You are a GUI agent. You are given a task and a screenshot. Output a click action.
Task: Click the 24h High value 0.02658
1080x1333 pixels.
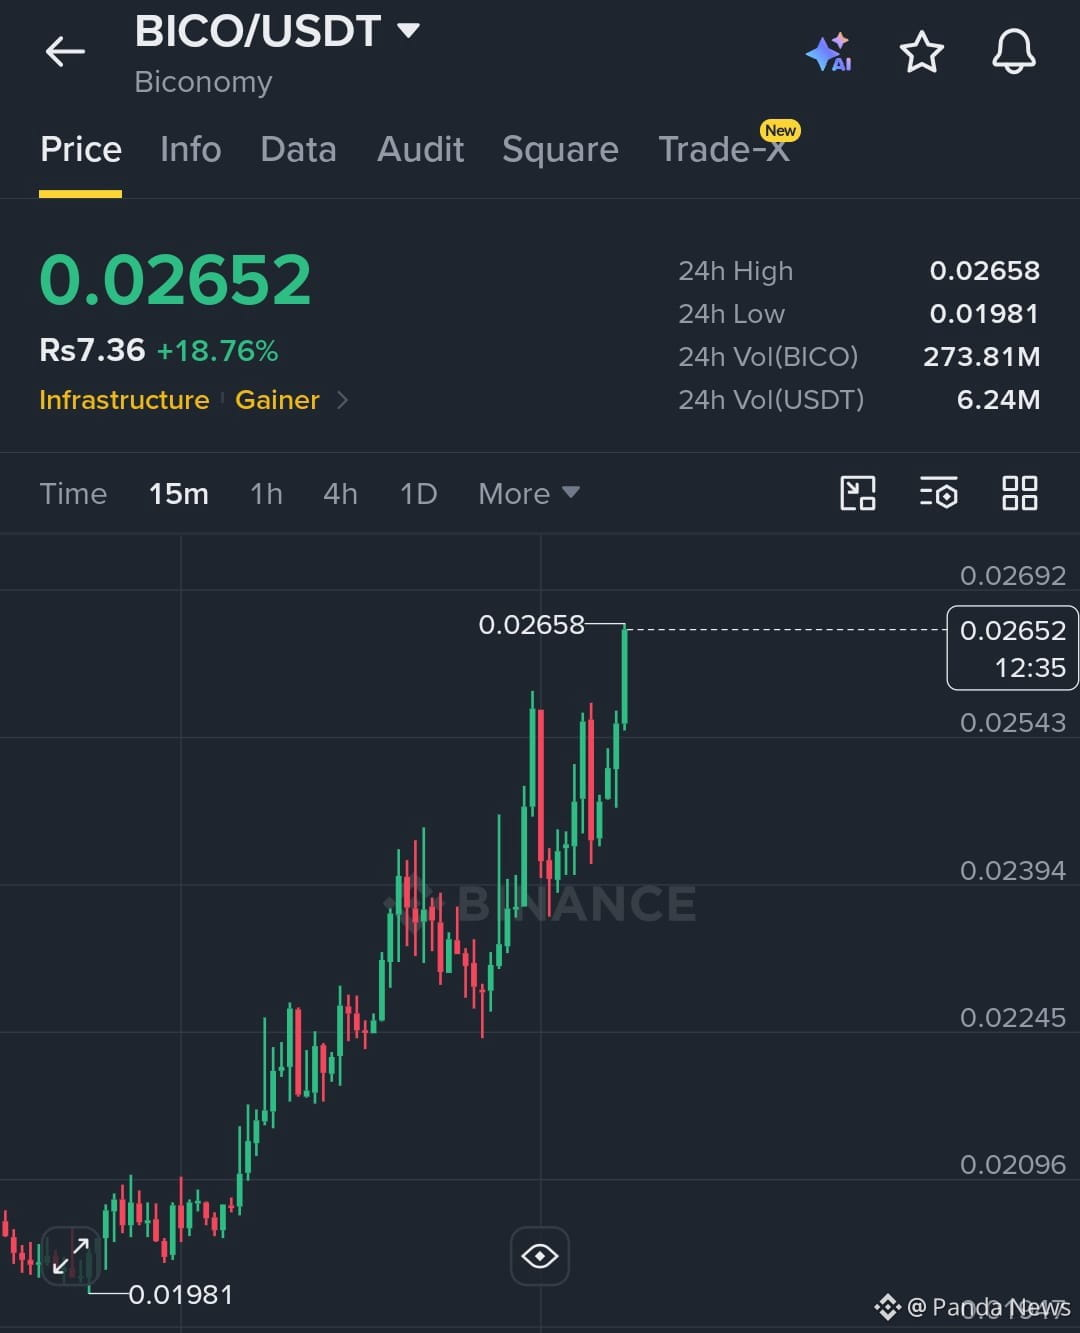984,271
